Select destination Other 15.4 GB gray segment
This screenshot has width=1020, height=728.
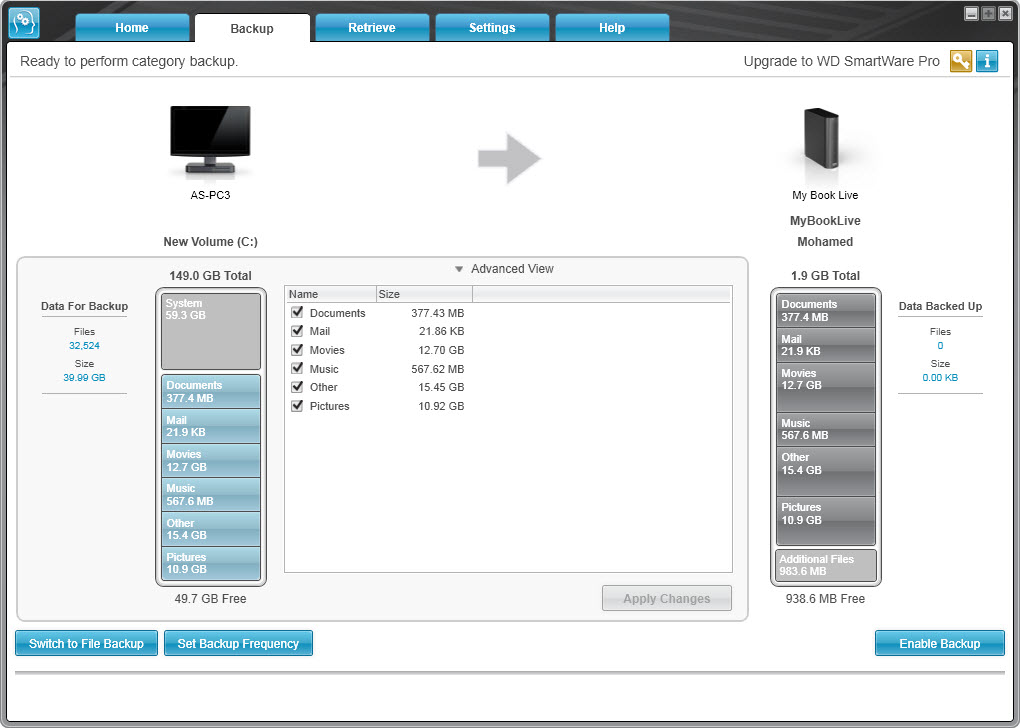pyautogui.click(x=825, y=472)
